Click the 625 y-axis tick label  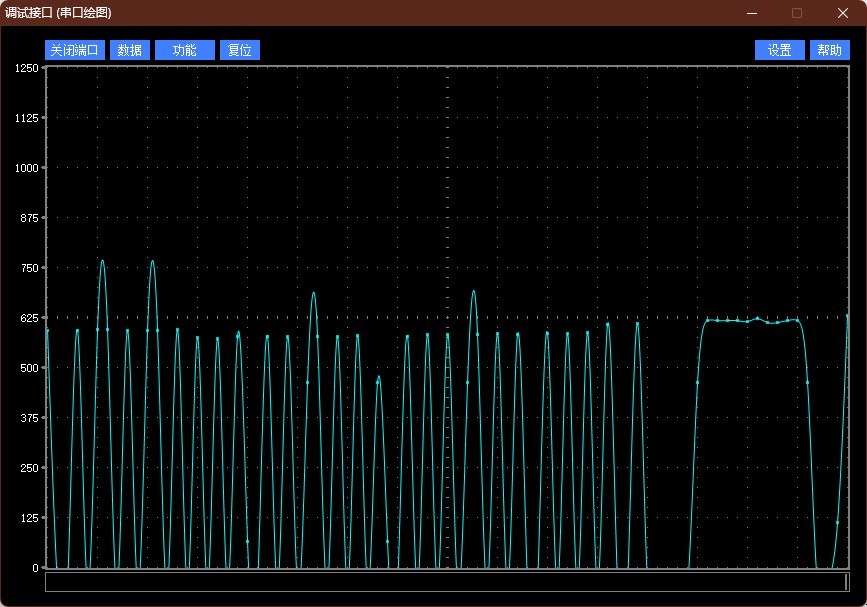tap(29, 318)
